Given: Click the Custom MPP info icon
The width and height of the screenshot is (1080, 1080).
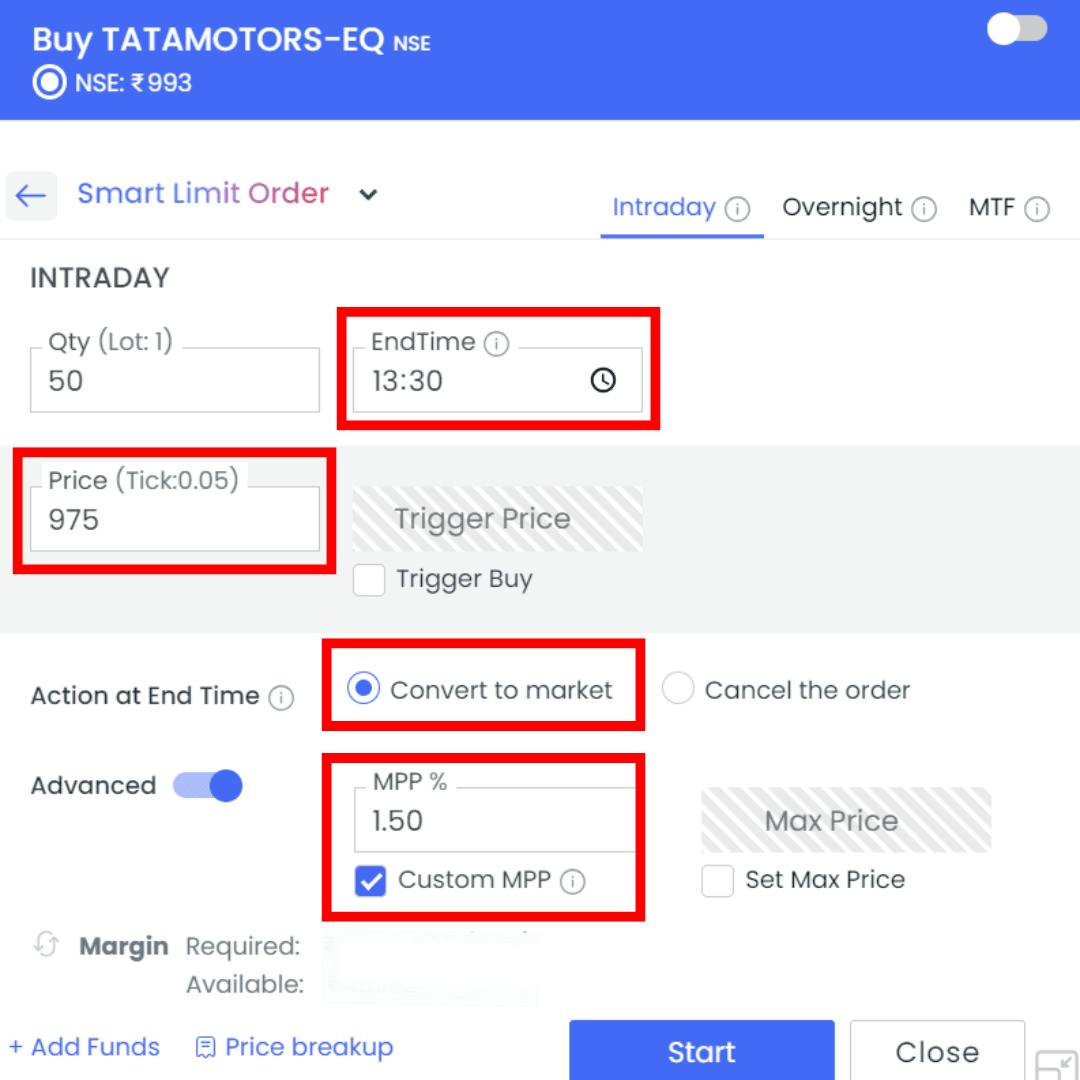Looking at the screenshot, I should (x=572, y=881).
